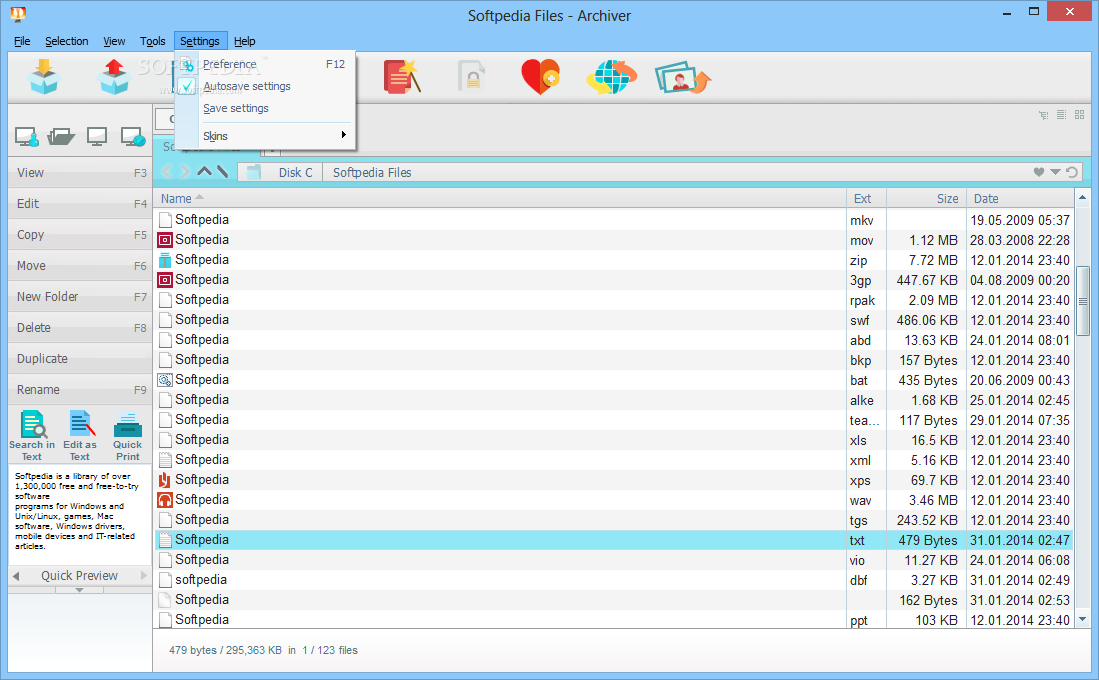Click the Softpedia Files breadcrumb

tap(371, 172)
